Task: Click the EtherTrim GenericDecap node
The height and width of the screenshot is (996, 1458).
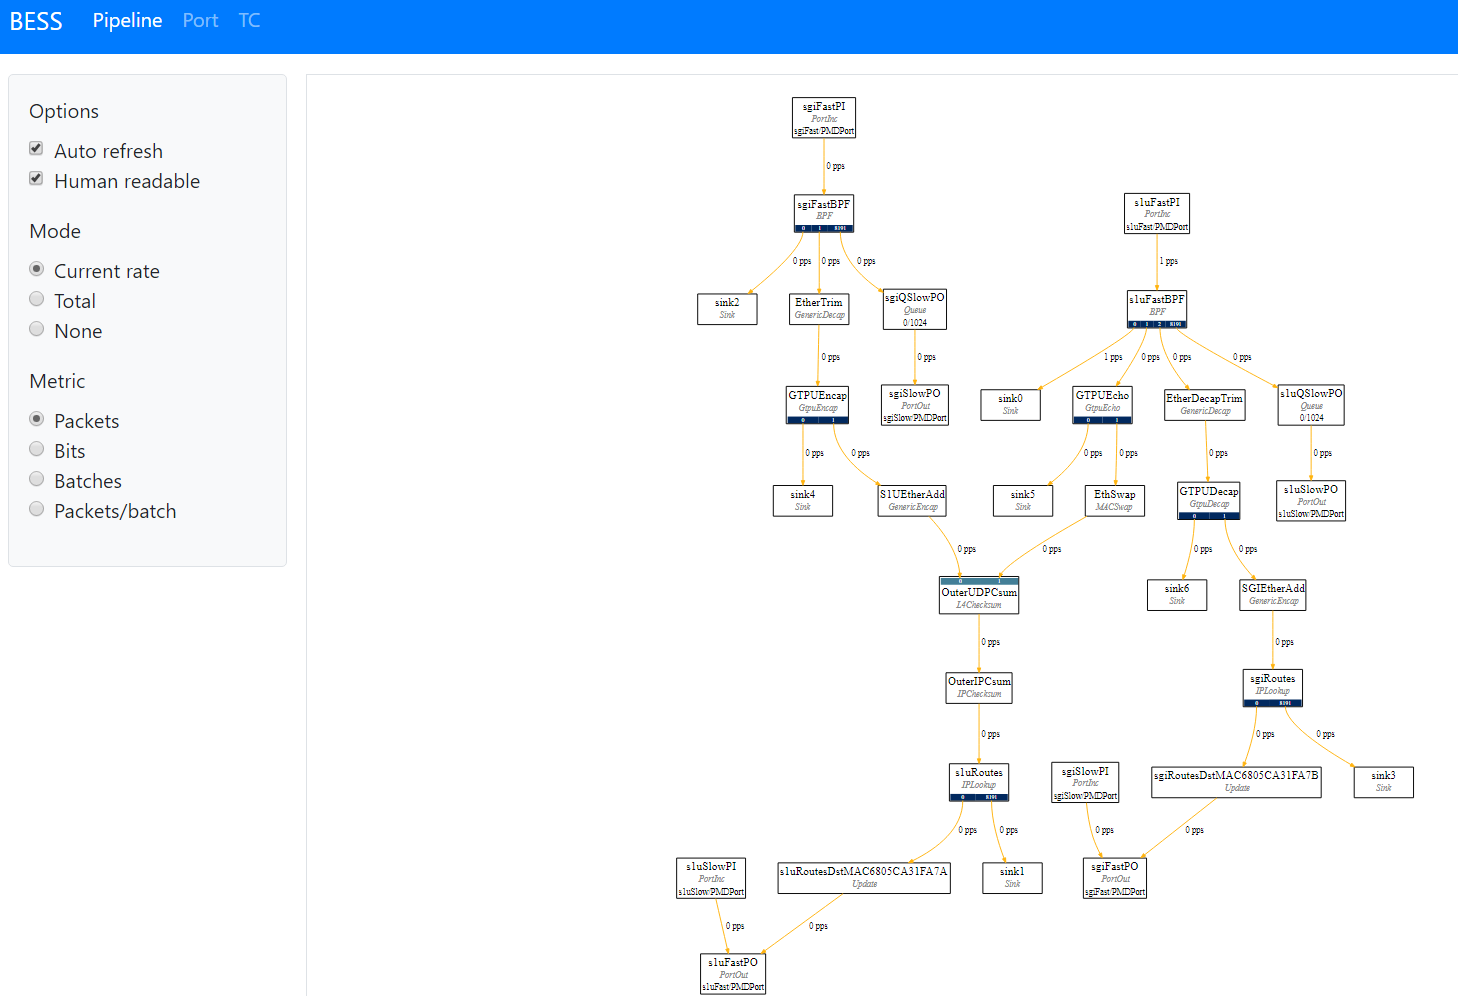Action: [819, 309]
